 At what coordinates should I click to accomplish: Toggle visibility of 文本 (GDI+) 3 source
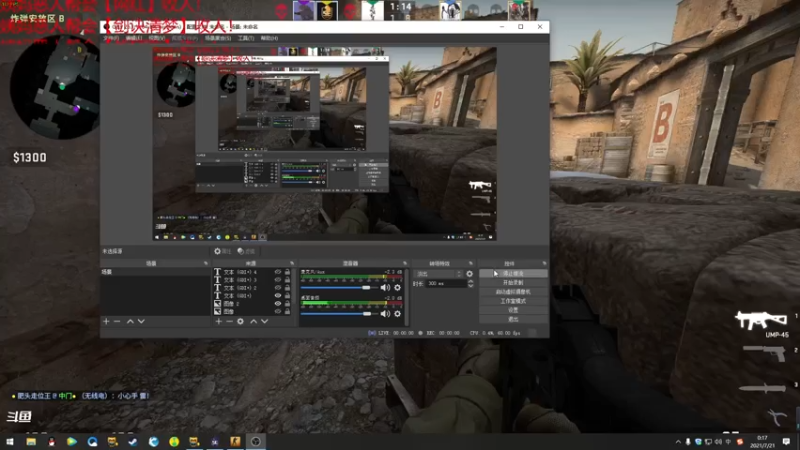tap(278, 280)
